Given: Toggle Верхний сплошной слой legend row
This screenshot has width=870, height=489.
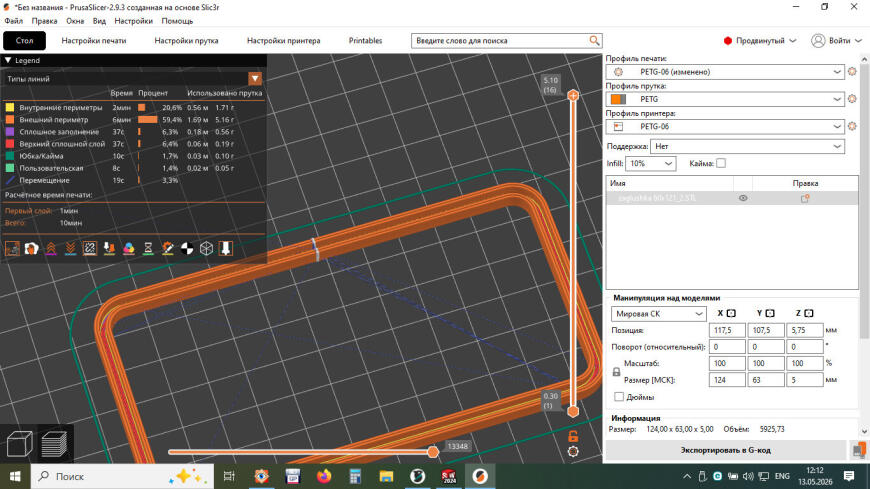Looking at the screenshot, I should (133, 144).
